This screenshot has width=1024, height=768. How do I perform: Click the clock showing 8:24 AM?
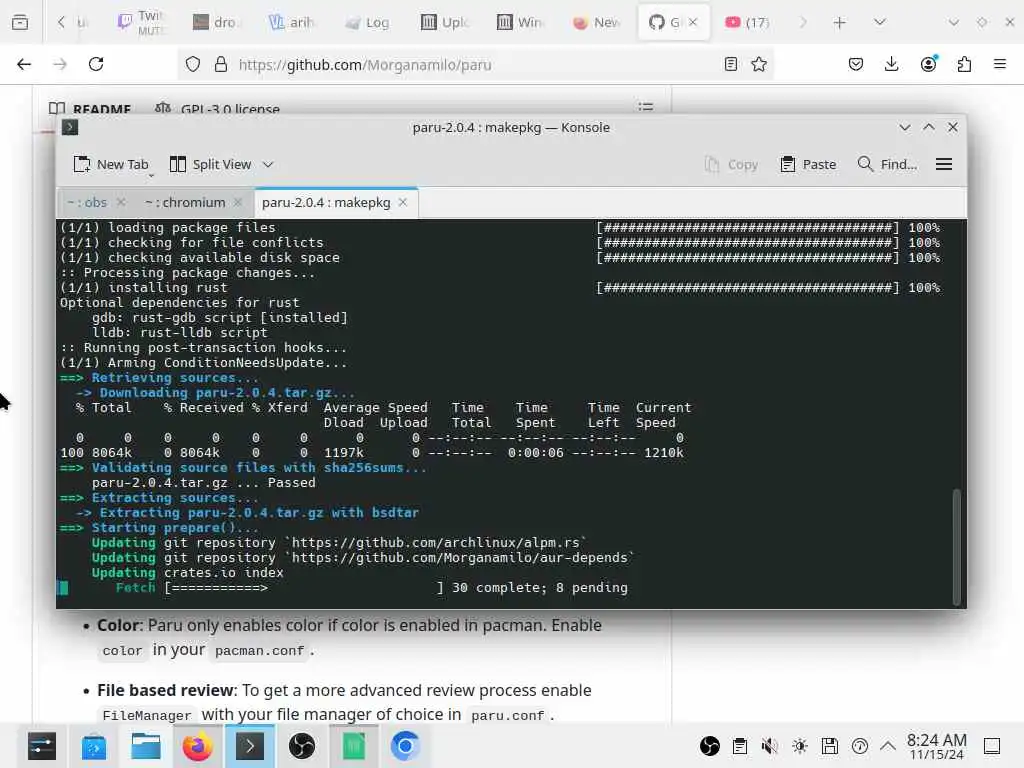[x=936, y=746]
